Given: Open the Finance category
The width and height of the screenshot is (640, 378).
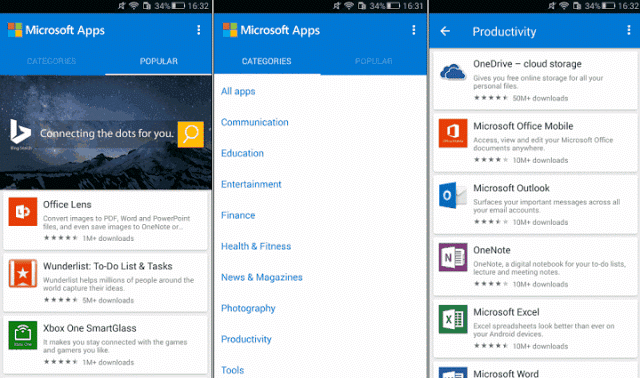Looking at the screenshot, I should click(238, 215).
